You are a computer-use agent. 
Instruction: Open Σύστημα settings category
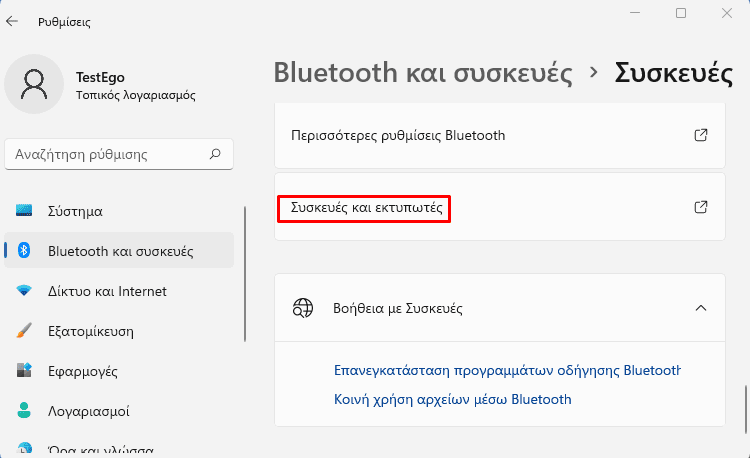point(119,211)
